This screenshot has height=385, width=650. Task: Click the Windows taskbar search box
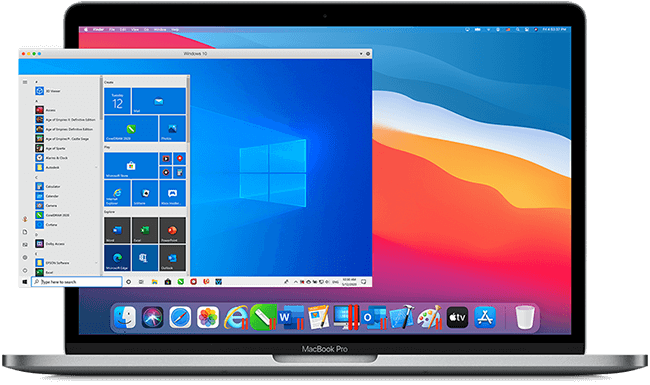[x=77, y=282]
